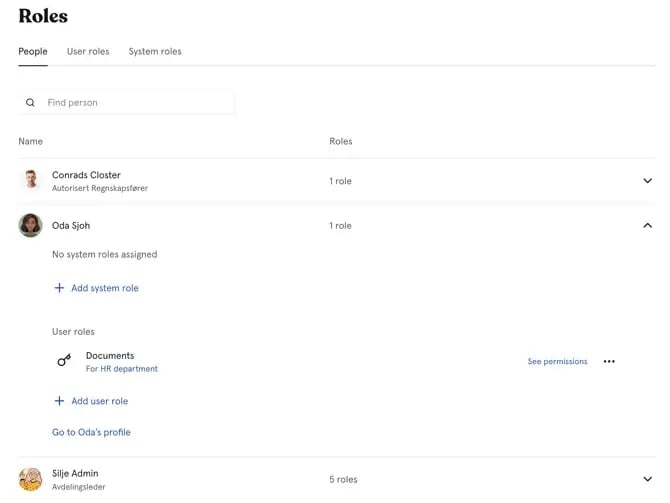Click the Name column header

tap(30, 141)
